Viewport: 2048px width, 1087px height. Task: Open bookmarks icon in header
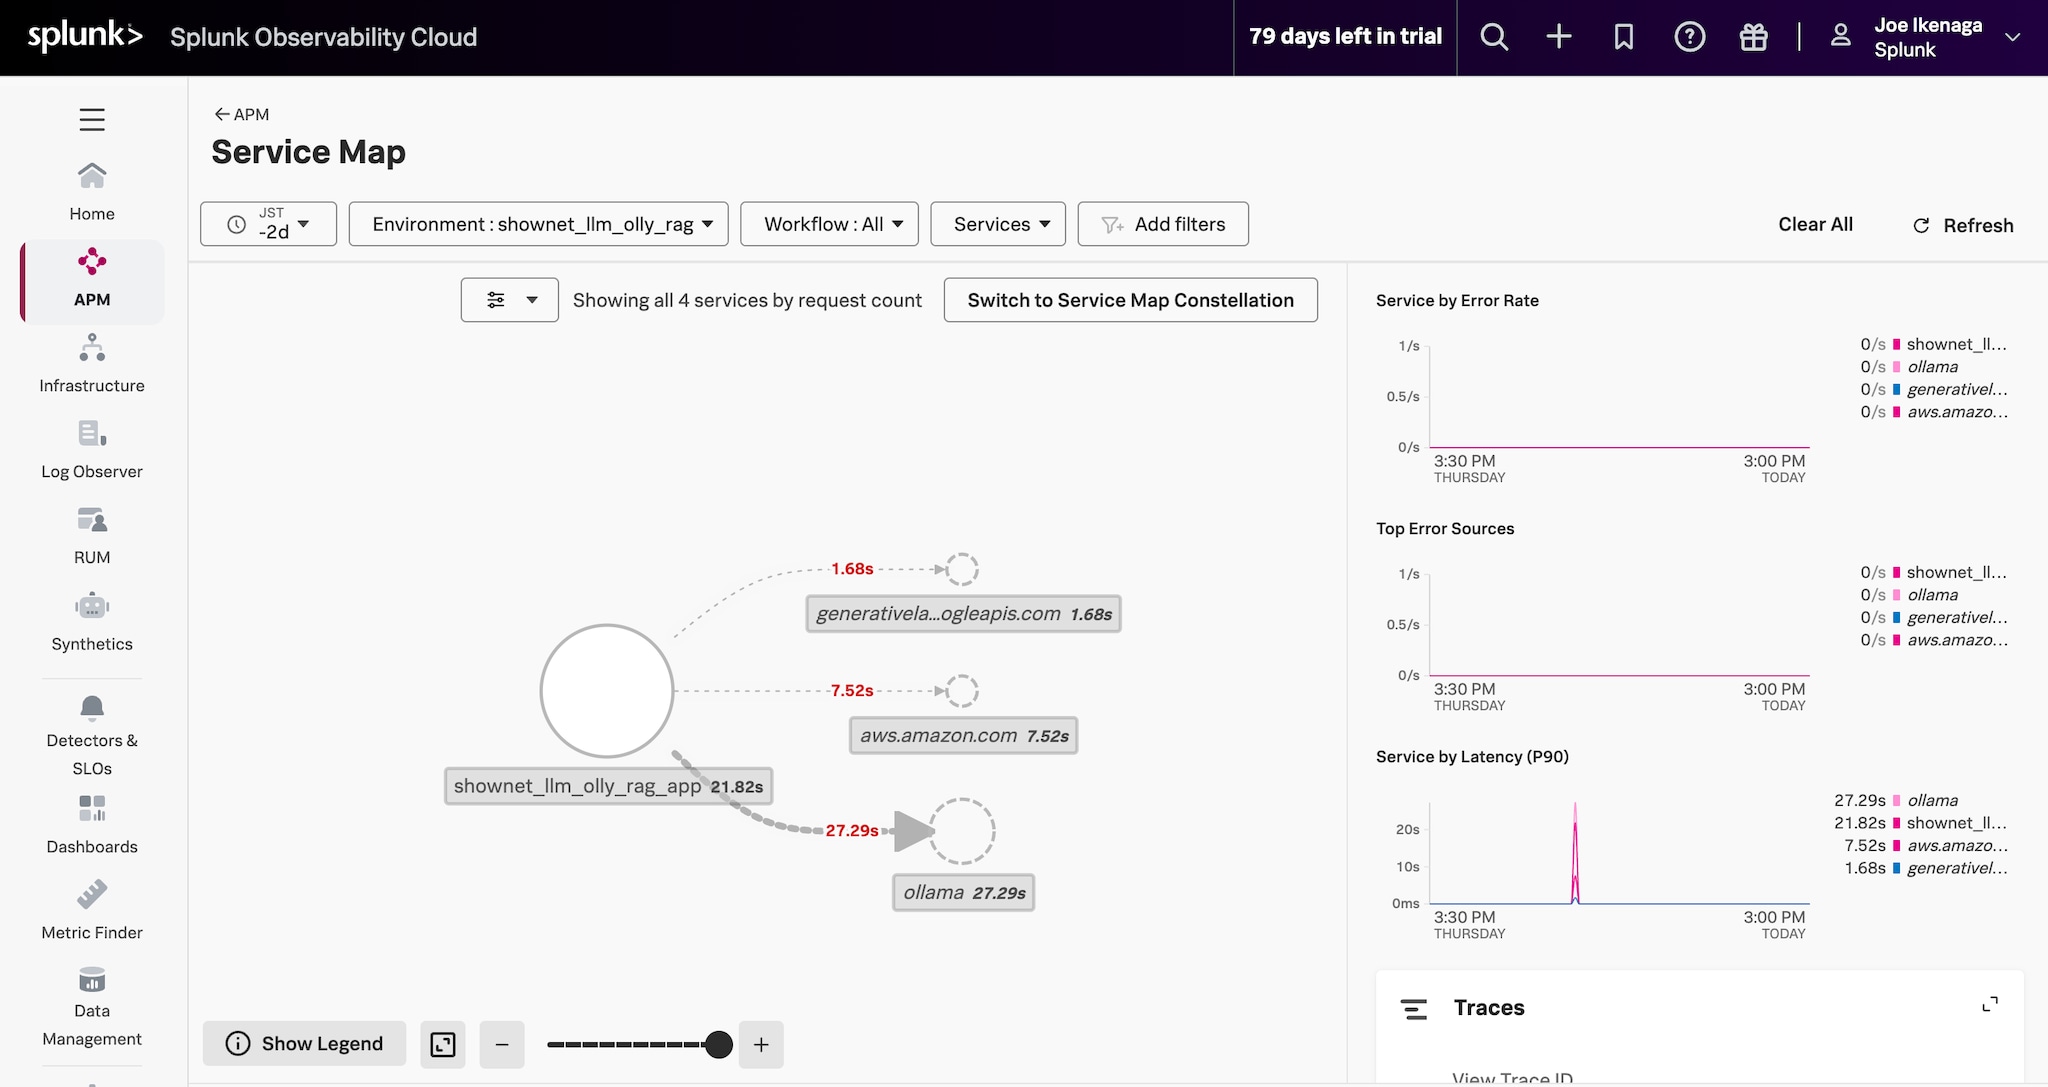pyautogui.click(x=1624, y=37)
